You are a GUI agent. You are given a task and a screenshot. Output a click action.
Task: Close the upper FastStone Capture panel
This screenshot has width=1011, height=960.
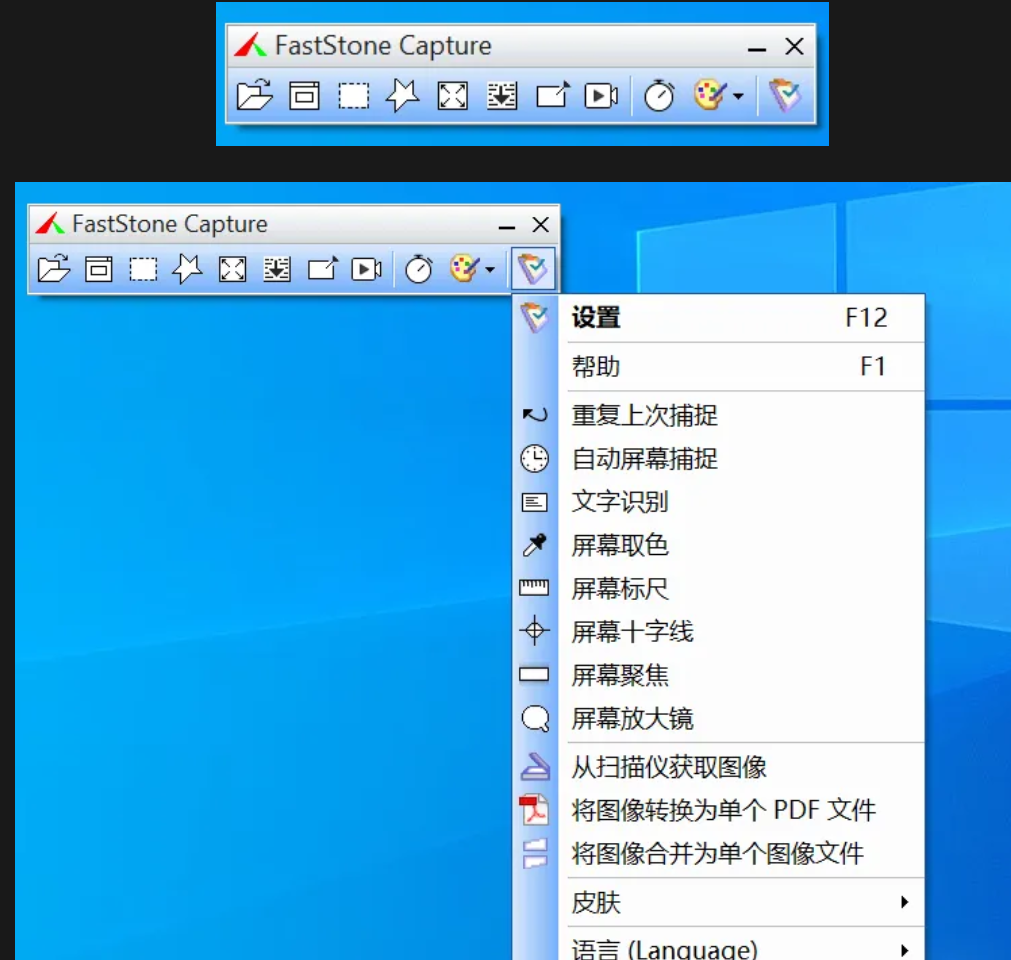point(794,46)
